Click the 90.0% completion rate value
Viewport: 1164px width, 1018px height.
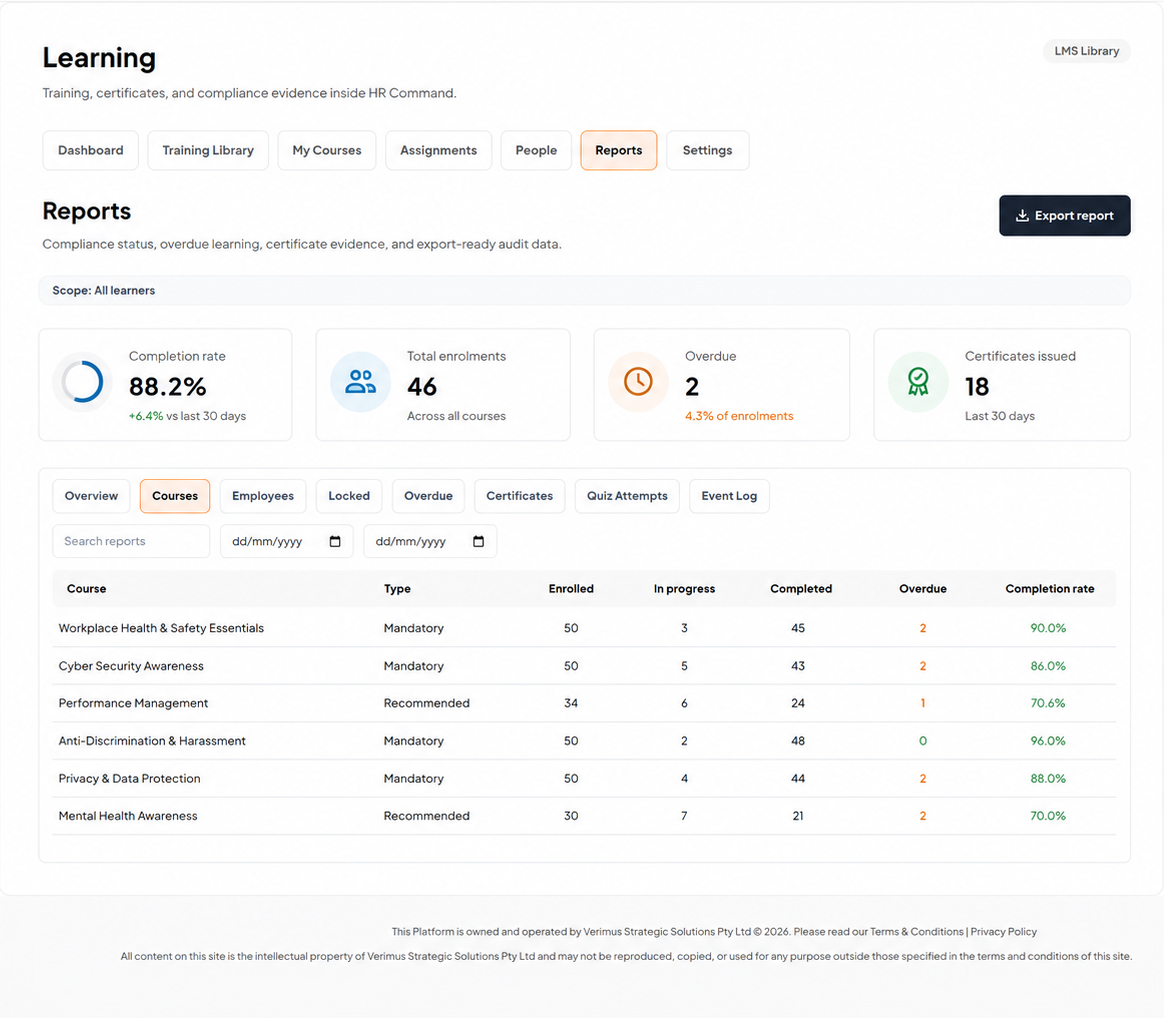1047,628
